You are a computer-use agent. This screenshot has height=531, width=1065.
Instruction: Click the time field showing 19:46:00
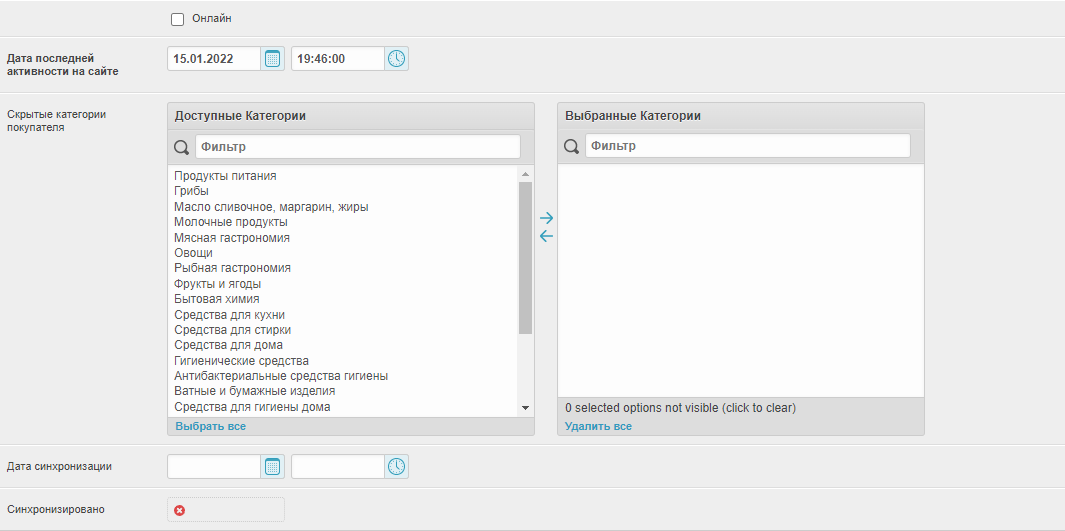[x=337, y=59]
